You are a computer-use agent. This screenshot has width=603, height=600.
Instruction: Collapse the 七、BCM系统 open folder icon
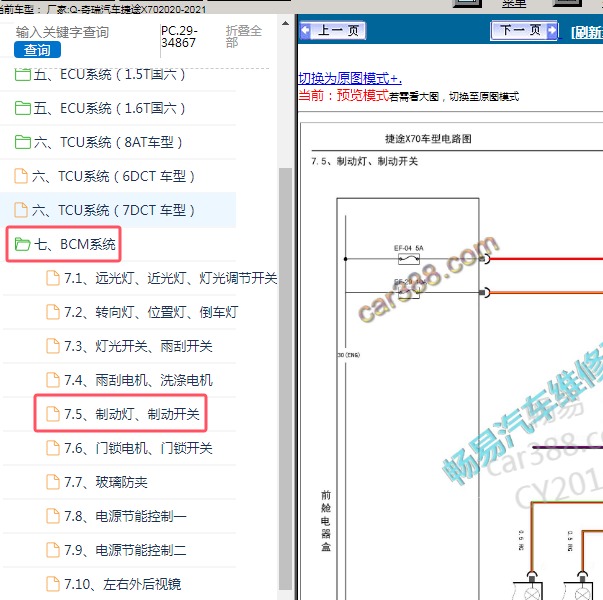[22, 244]
